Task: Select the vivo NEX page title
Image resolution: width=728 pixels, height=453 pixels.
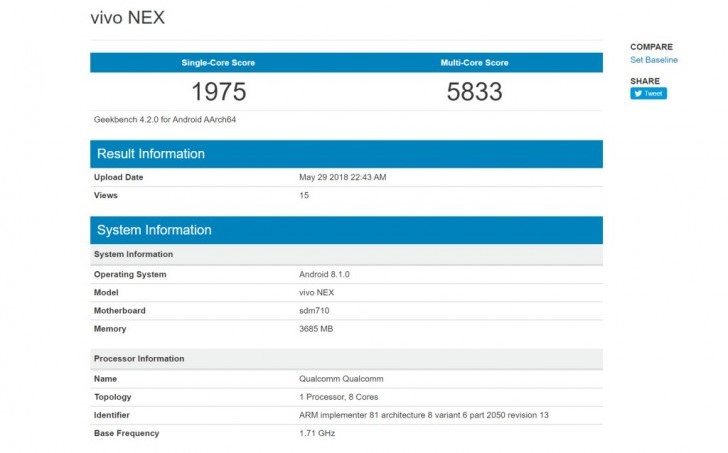Action: click(x=128, y=18)
